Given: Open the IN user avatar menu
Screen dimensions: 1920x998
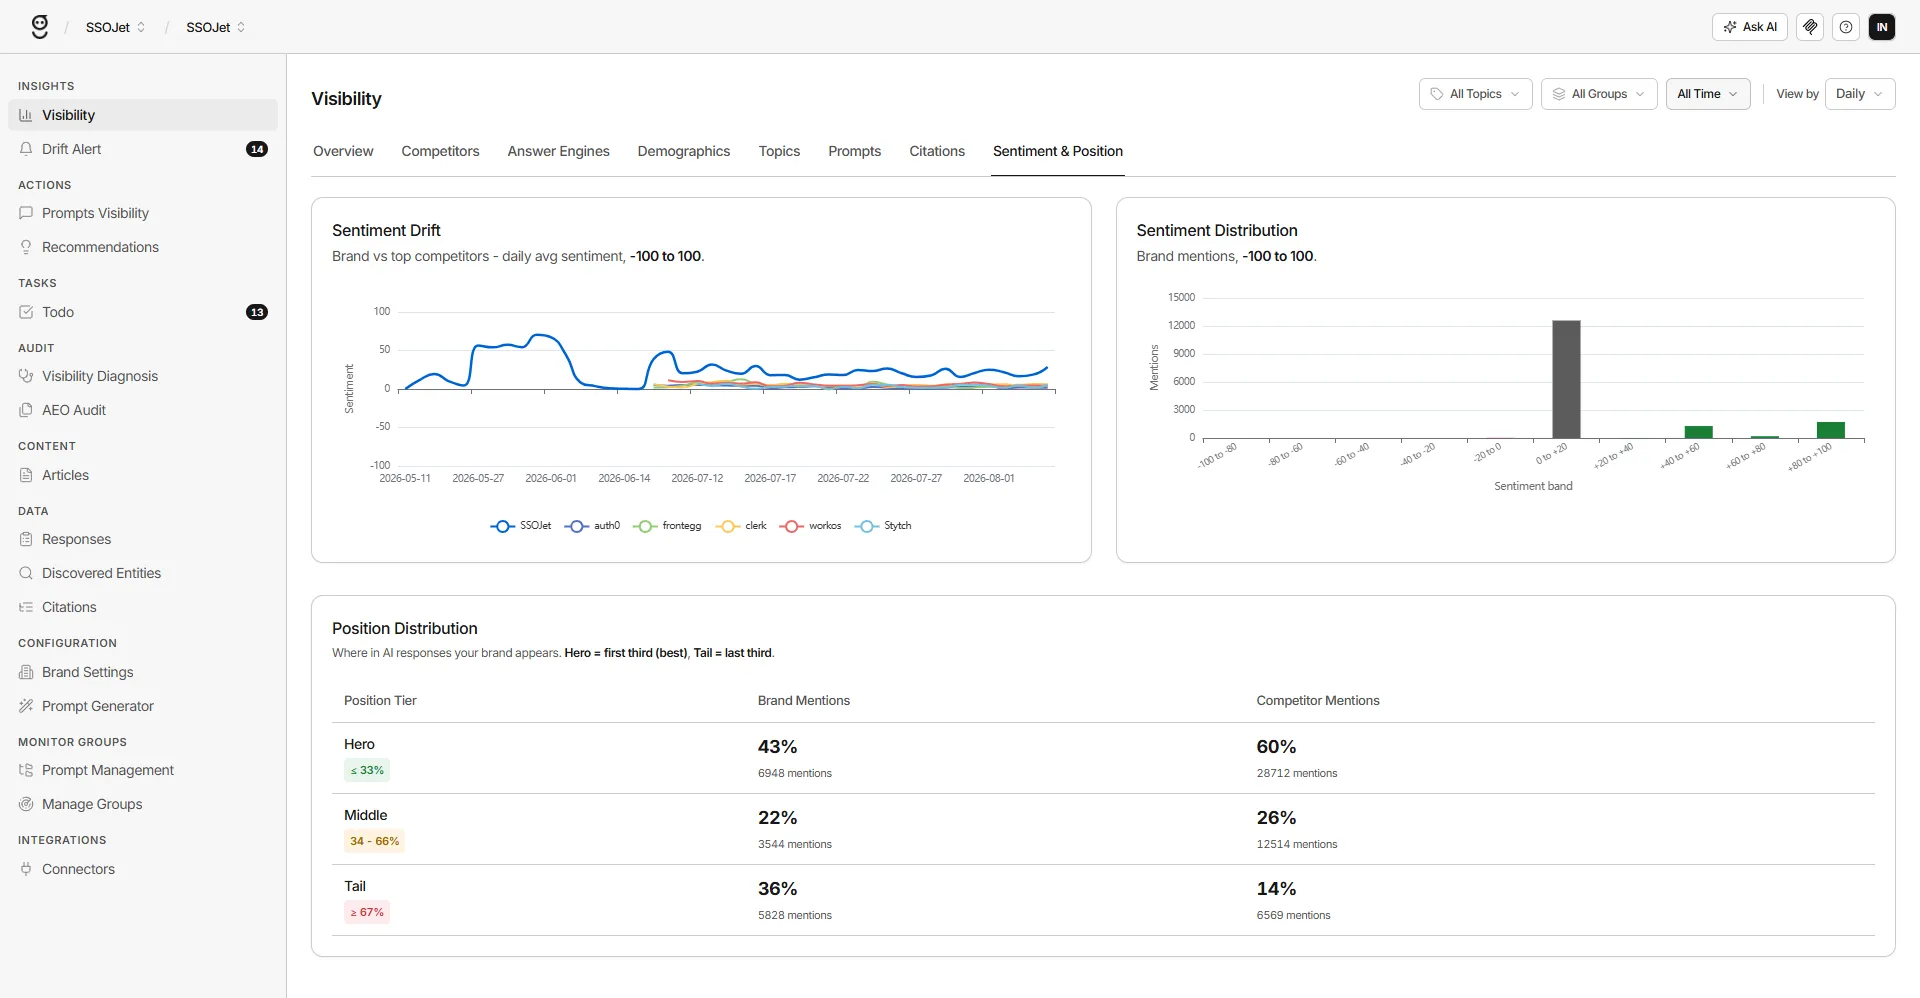Looking at the screenshot, I should coord(1882,27).
